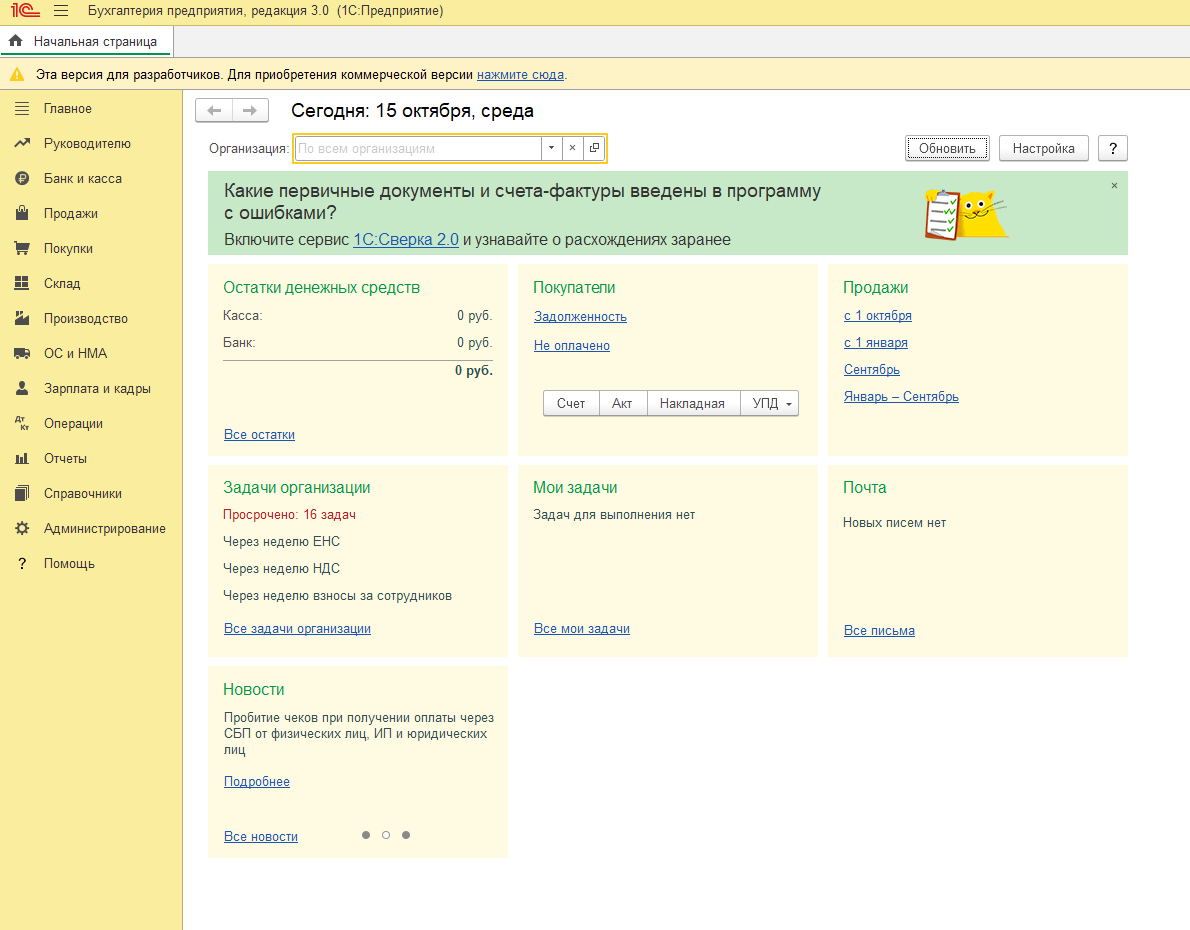Switch to Начальная страница tab
Image resolution: width=1190 pixels, height=930 pixels.
click(x=86, y=42)
